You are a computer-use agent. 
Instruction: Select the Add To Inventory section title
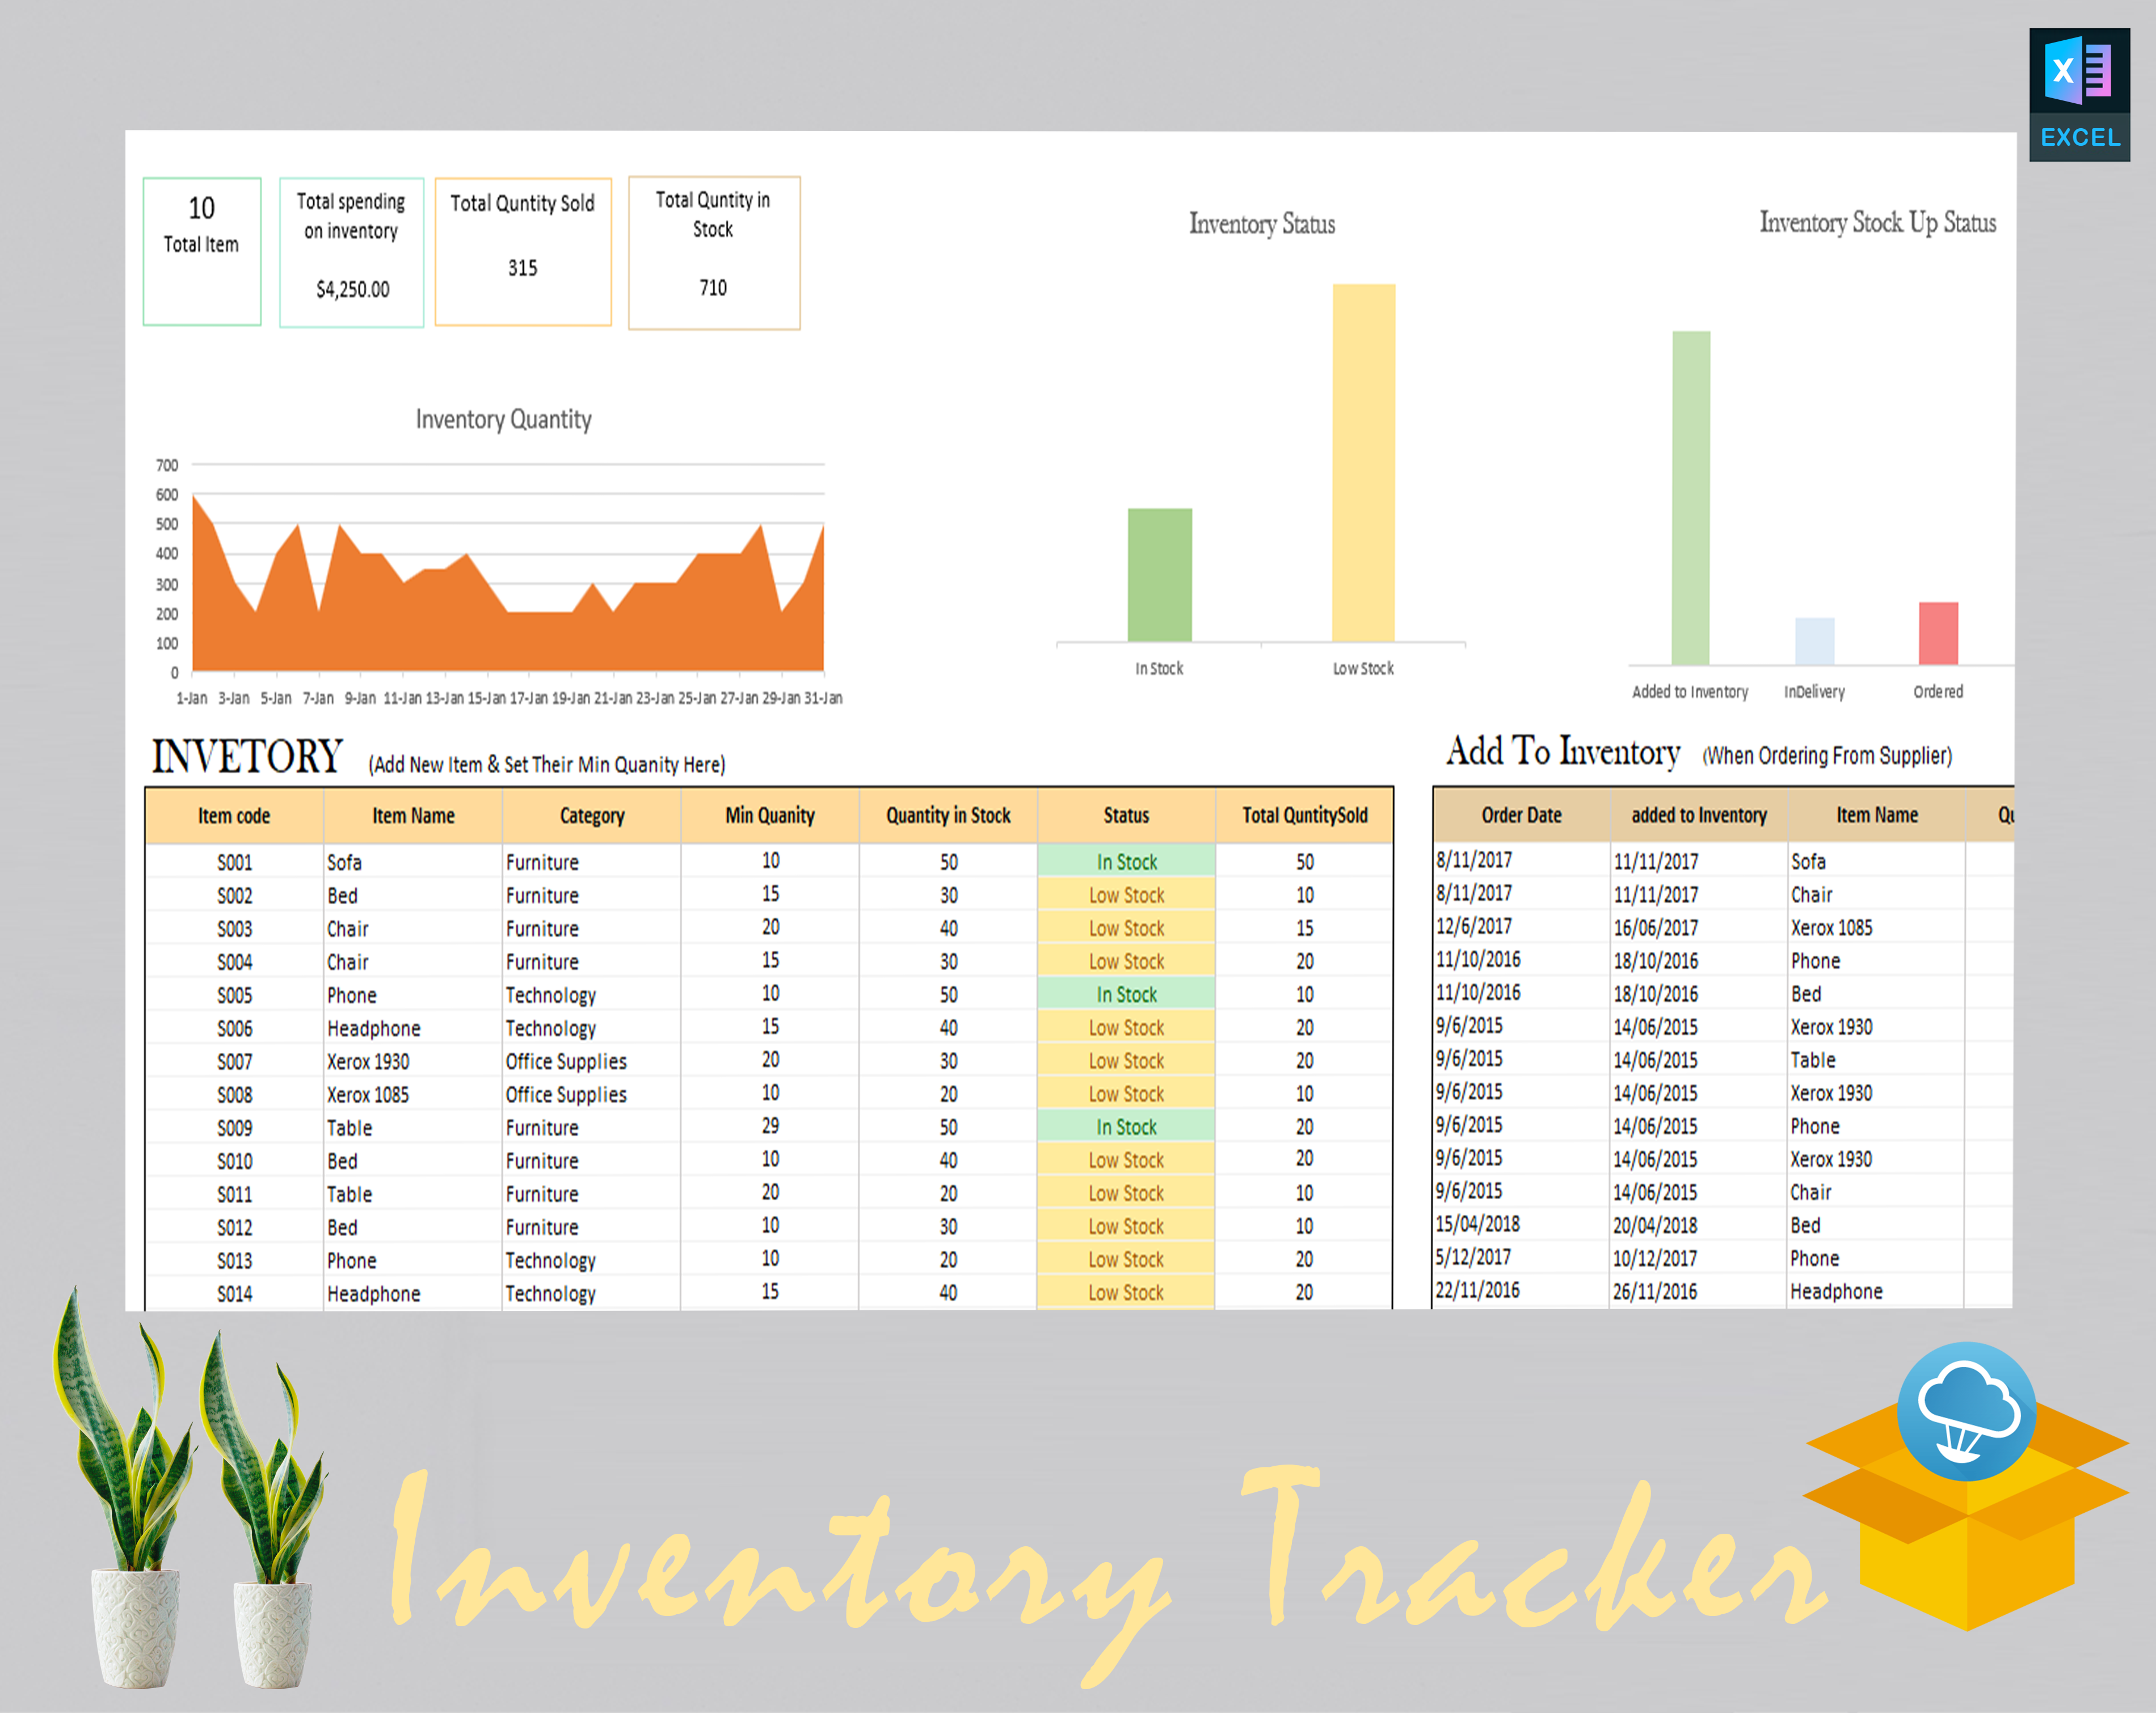tap(1564, 752)
